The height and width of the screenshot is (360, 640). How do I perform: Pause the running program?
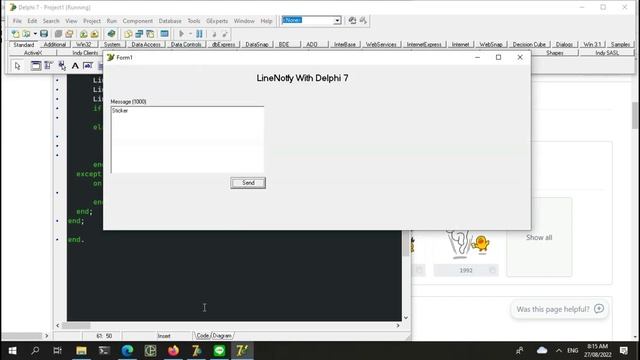click(199, 34)
